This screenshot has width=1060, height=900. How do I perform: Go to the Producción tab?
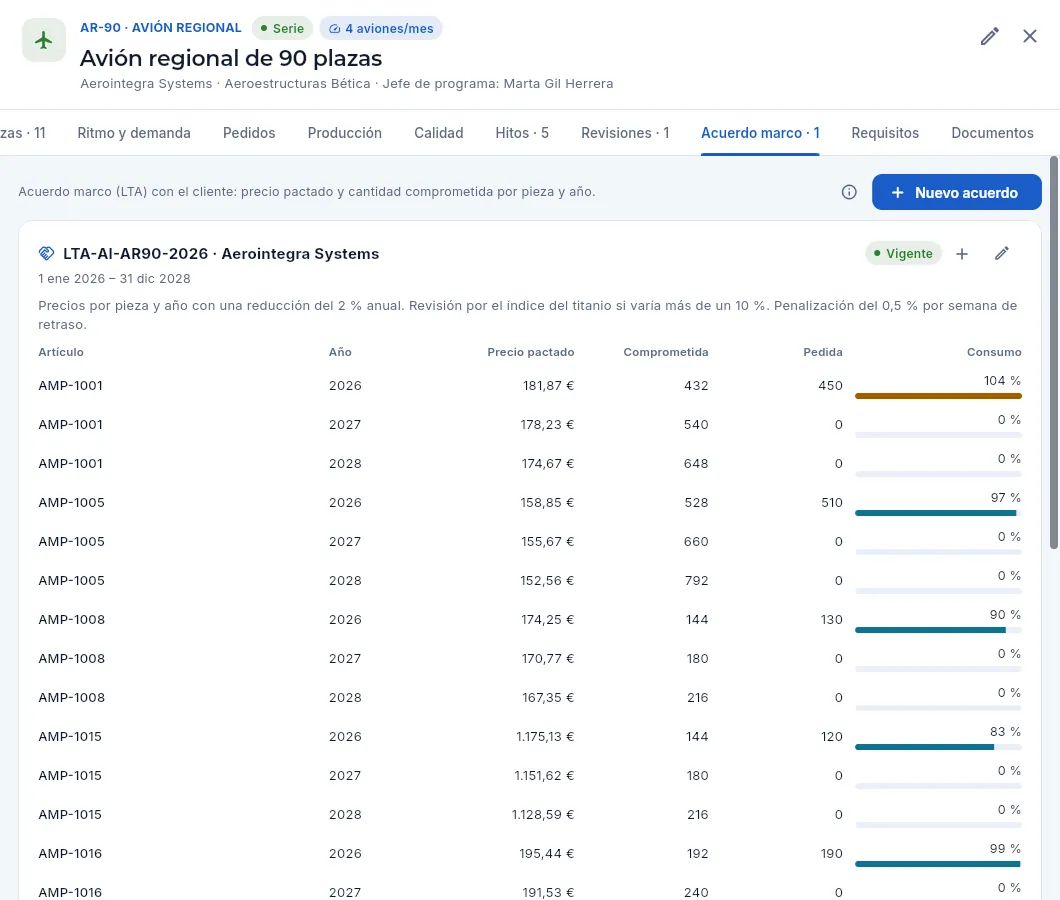tap(345, 133)
